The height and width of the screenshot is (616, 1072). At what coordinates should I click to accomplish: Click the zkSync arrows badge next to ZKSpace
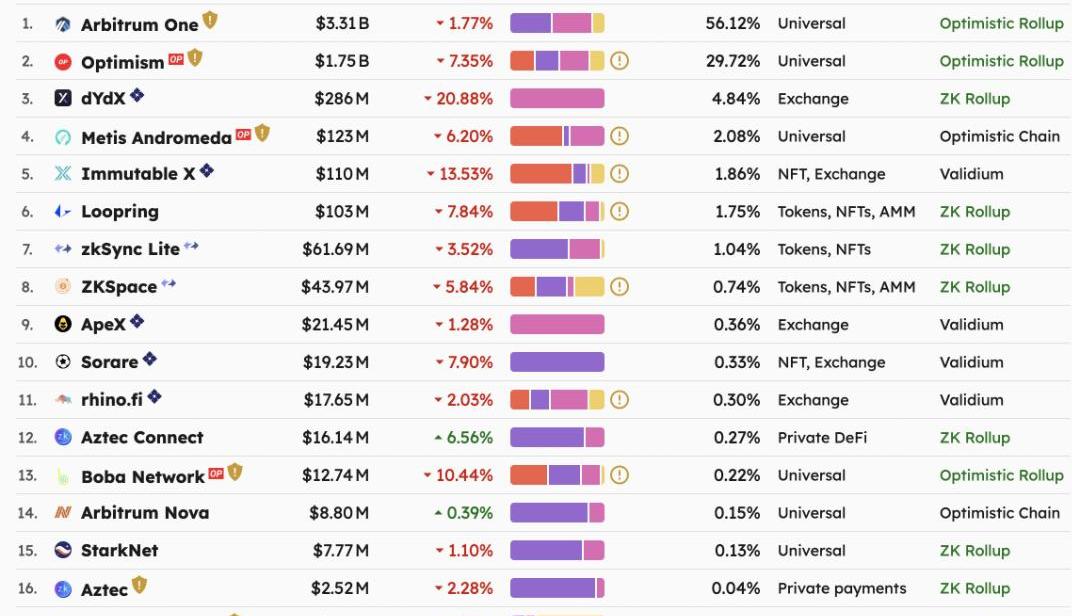pos(168,283)
